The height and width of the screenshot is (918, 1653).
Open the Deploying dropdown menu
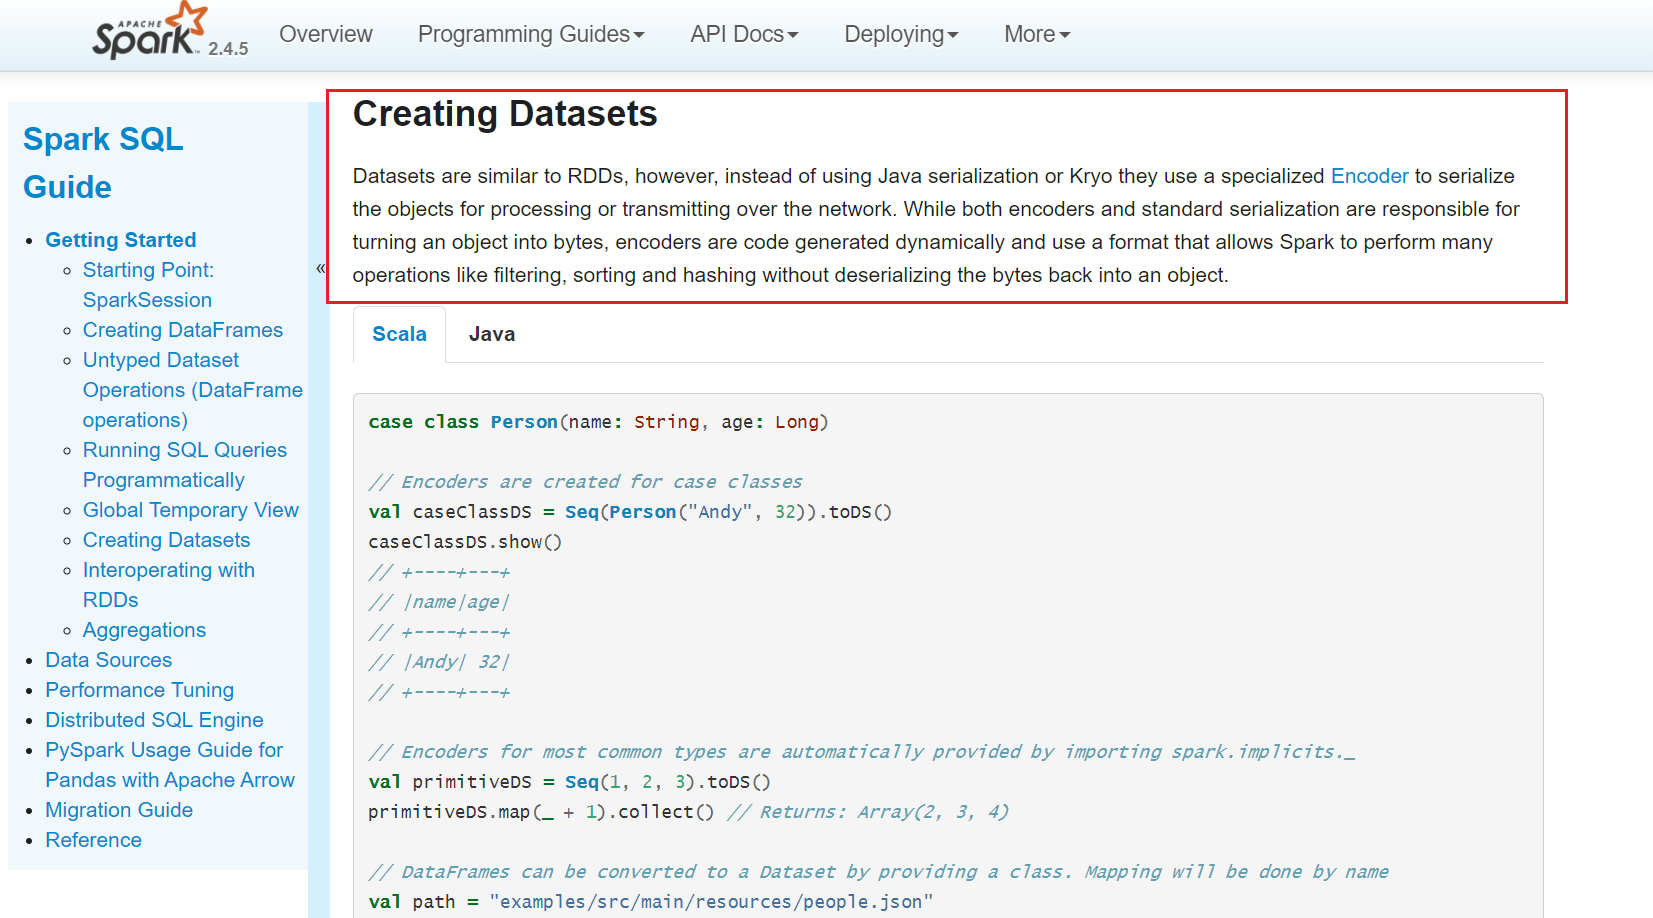tap(901, 34)
